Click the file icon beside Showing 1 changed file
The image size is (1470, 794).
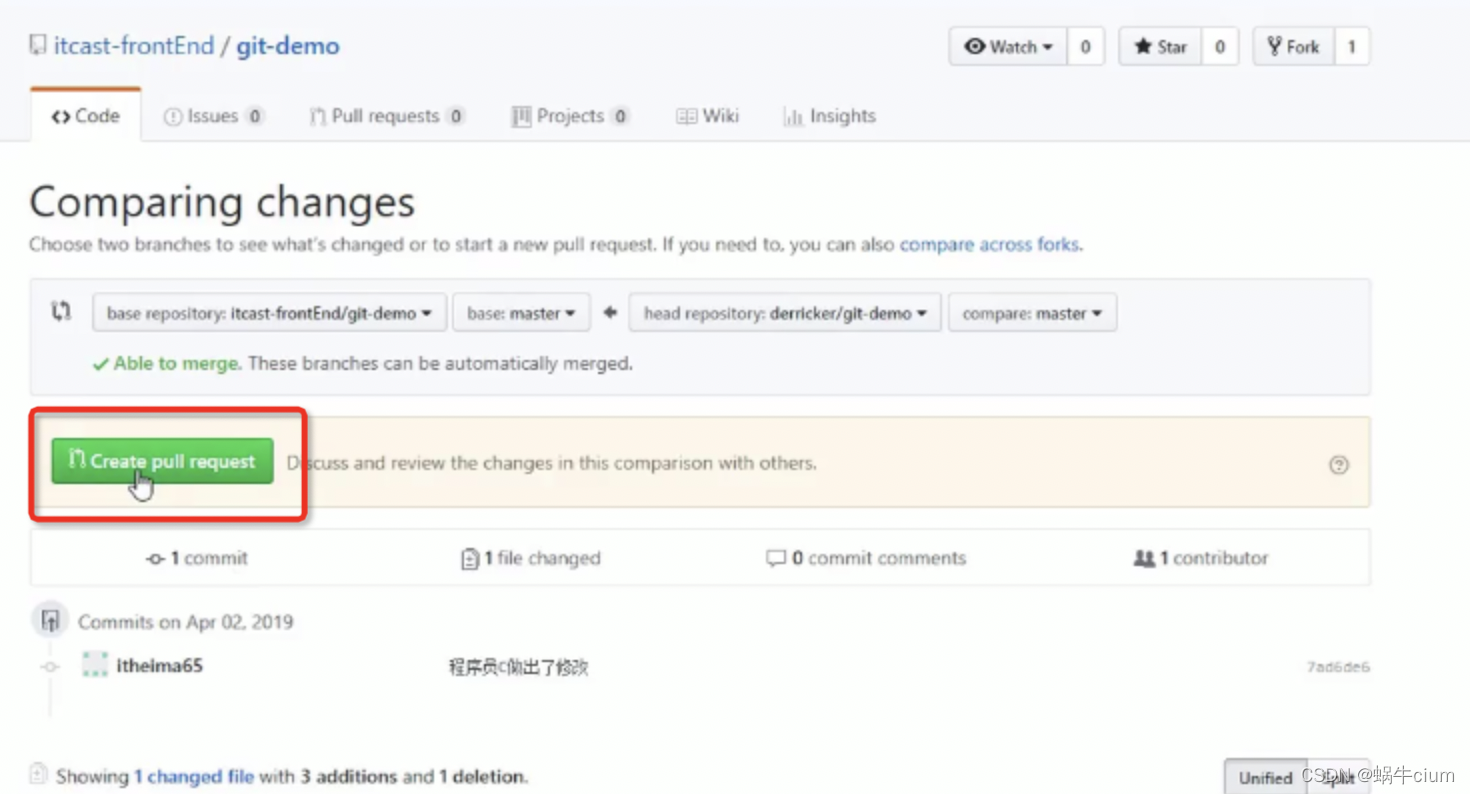click(x=39, y=774)
